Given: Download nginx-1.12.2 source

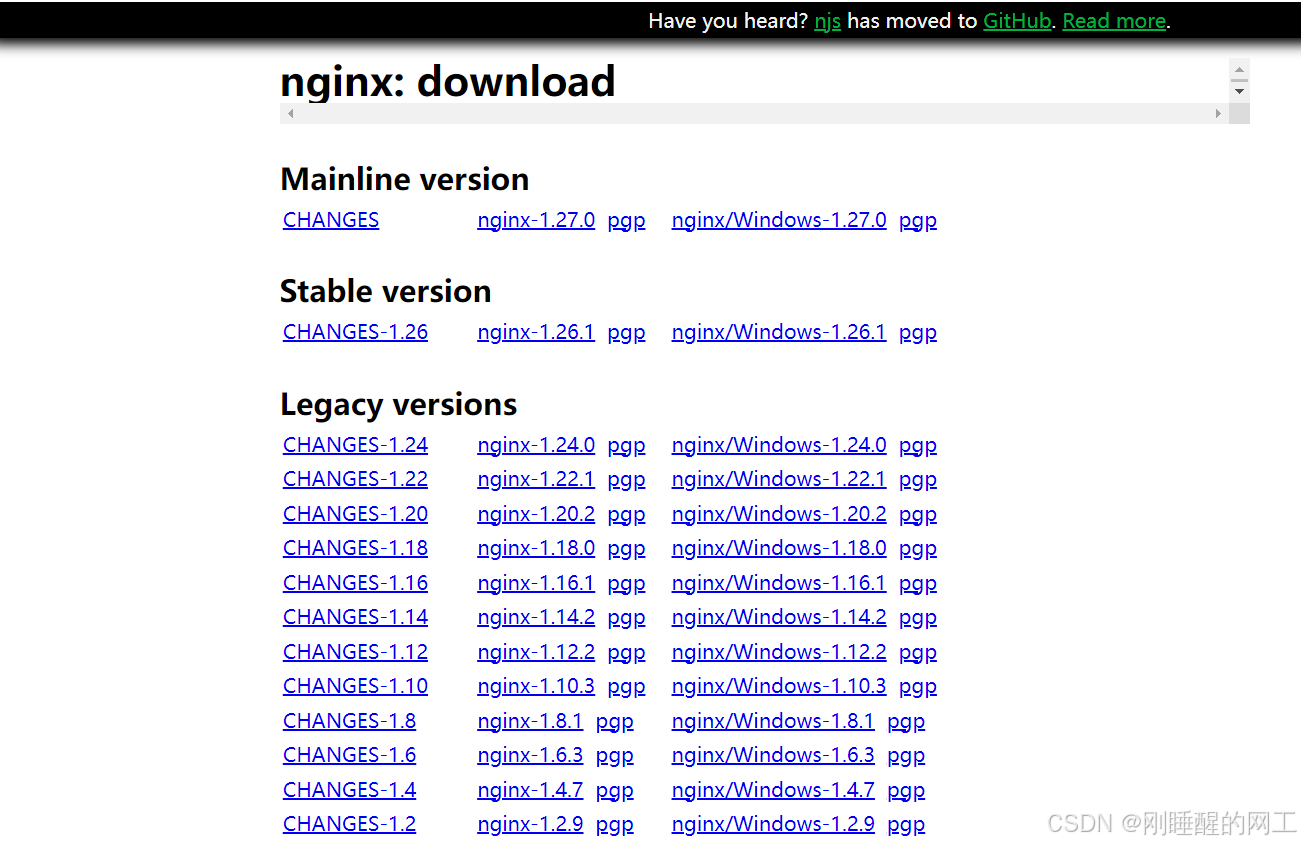Looking at the screenshot, I should pos(536,652).
